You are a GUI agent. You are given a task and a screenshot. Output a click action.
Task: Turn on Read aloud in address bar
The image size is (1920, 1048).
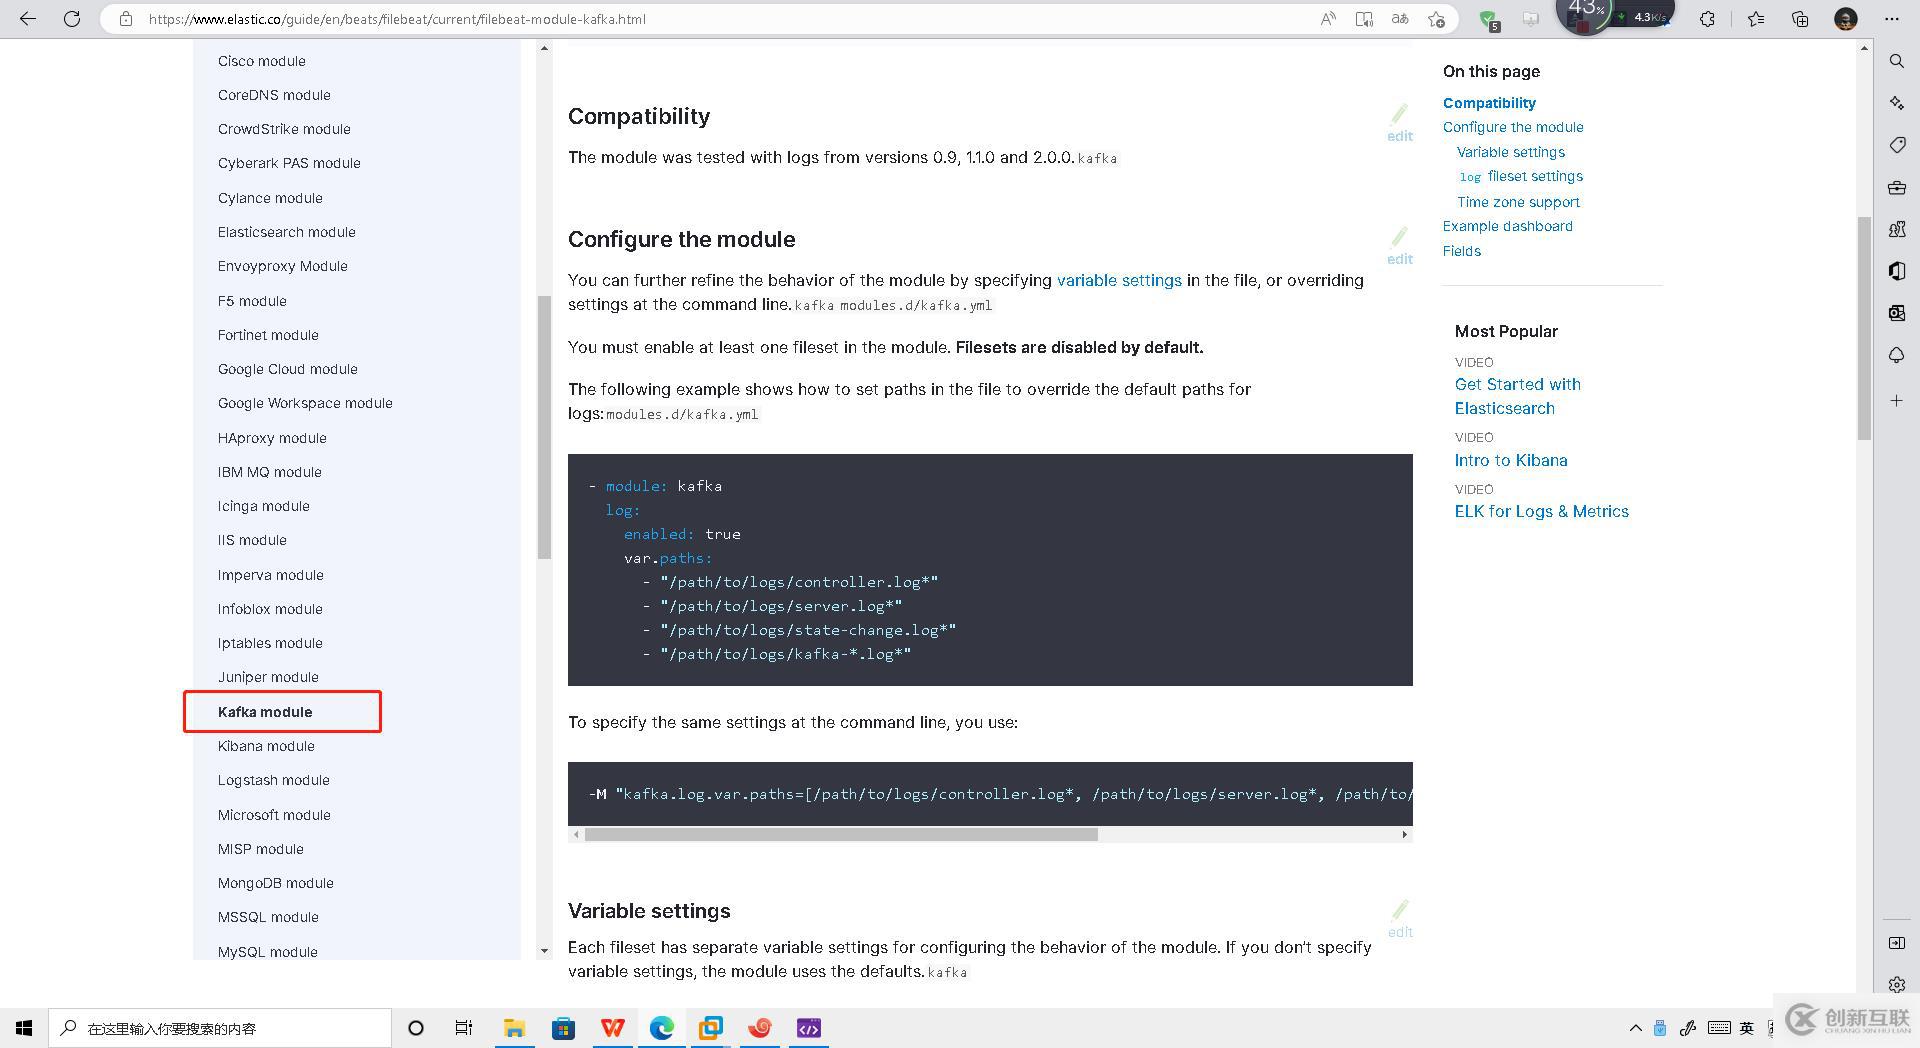[x=1328, y=19]
